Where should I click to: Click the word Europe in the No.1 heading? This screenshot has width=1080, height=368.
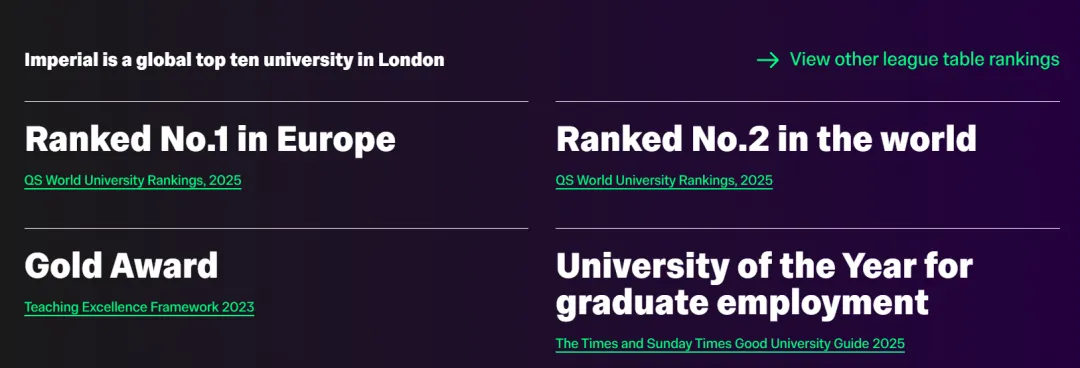click(336, 140)
